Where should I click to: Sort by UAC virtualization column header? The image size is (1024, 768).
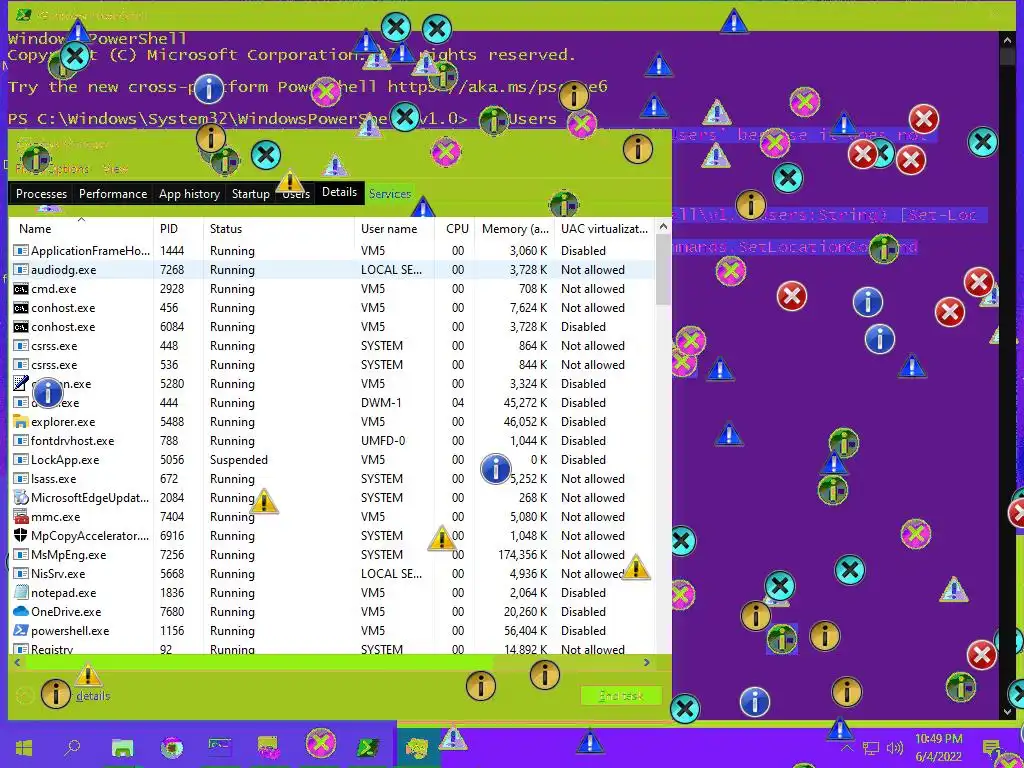click(x=604, y=229)
